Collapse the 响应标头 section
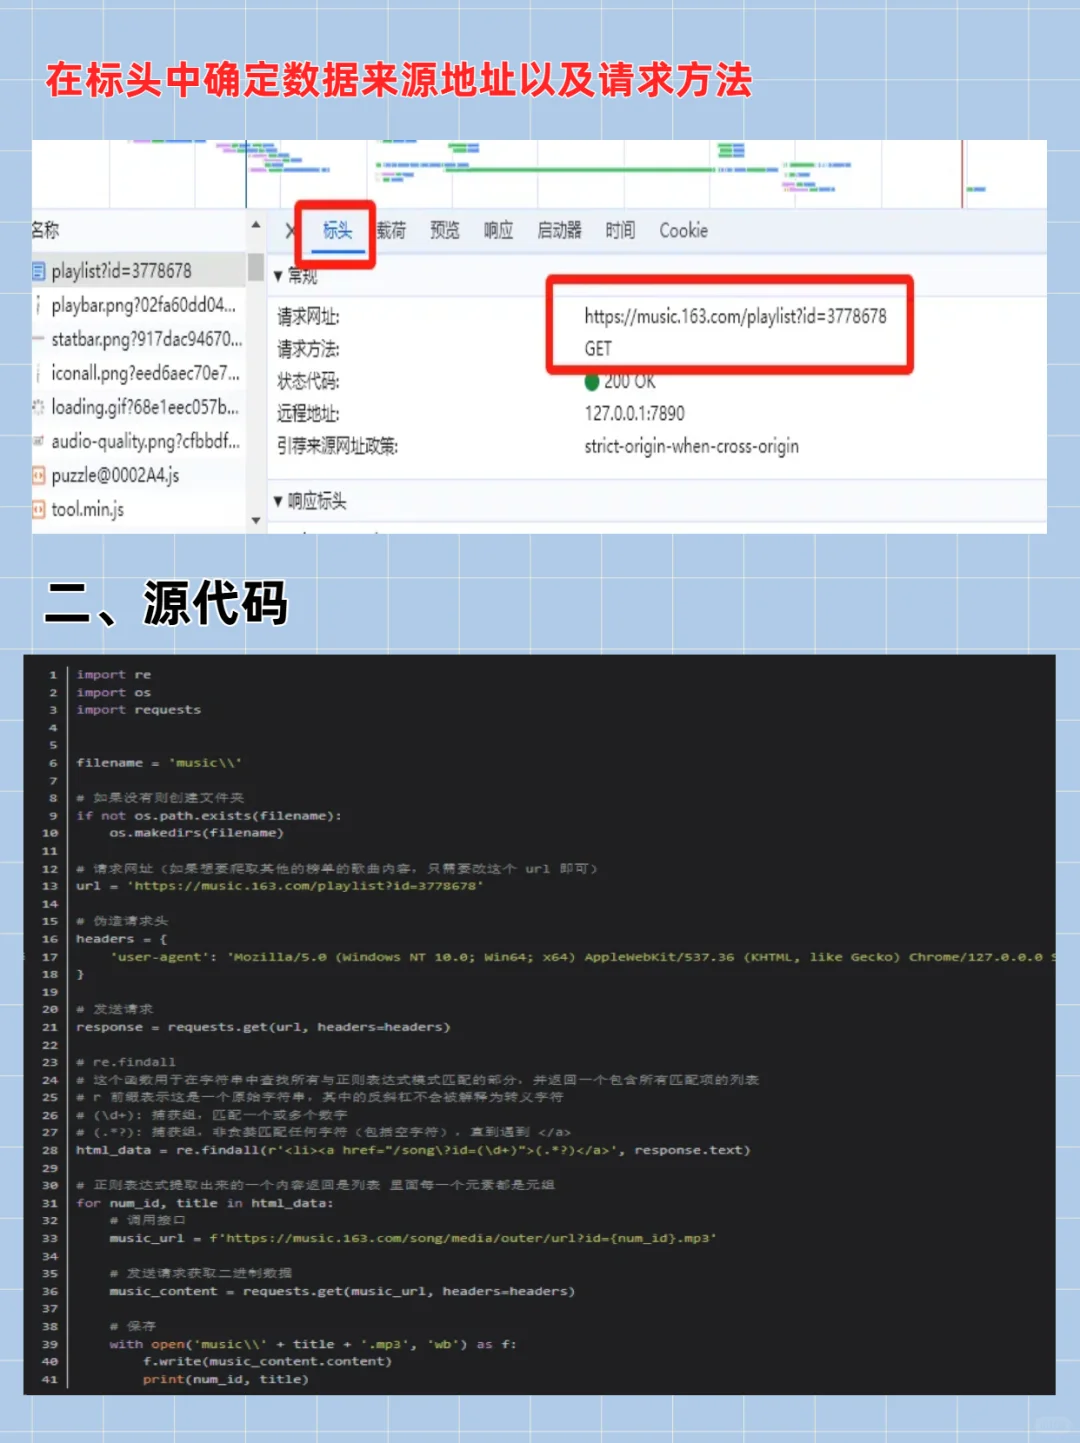The height and width of the screenshot is (1443, 1080). point(278,501)
